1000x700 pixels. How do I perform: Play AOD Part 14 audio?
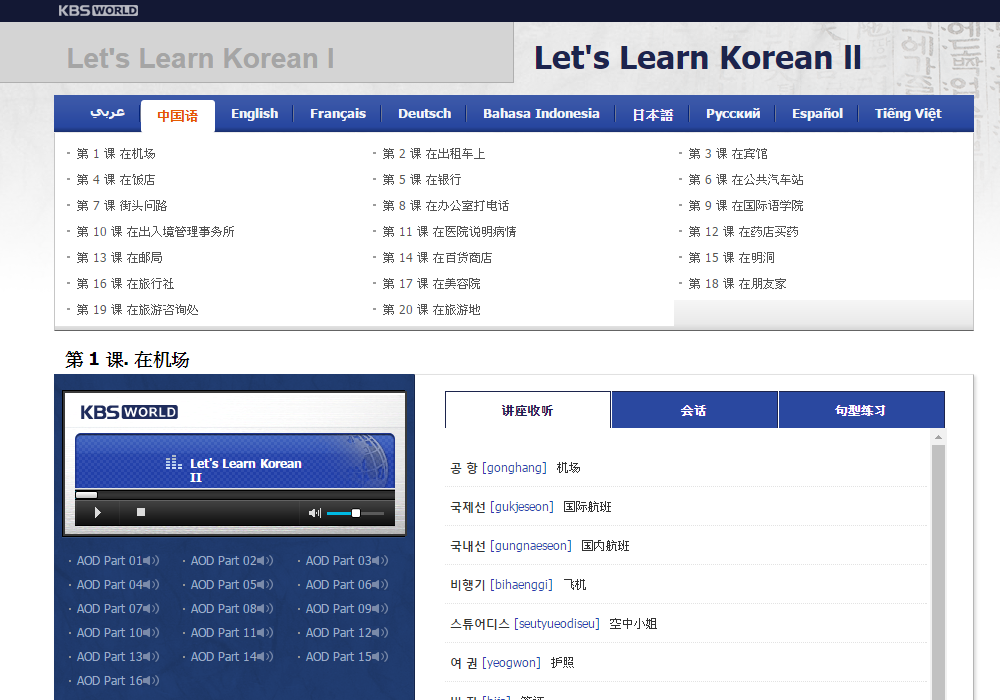pos(232,657)
